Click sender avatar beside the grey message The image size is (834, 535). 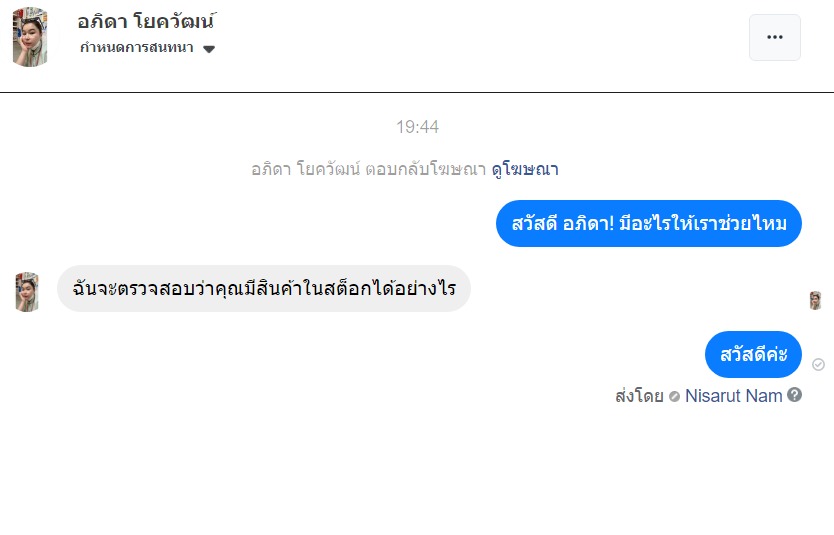[x=27, y=291]
